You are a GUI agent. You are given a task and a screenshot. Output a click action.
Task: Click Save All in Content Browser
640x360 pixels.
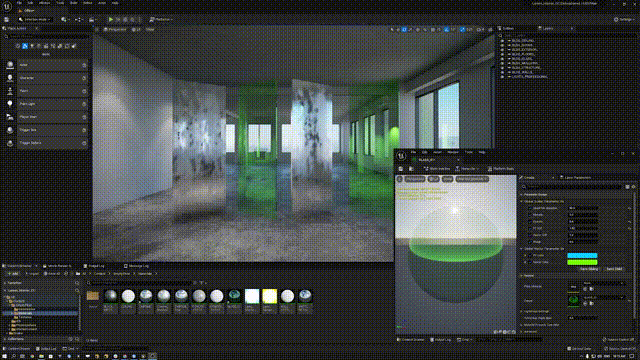[x=51, y=274]
